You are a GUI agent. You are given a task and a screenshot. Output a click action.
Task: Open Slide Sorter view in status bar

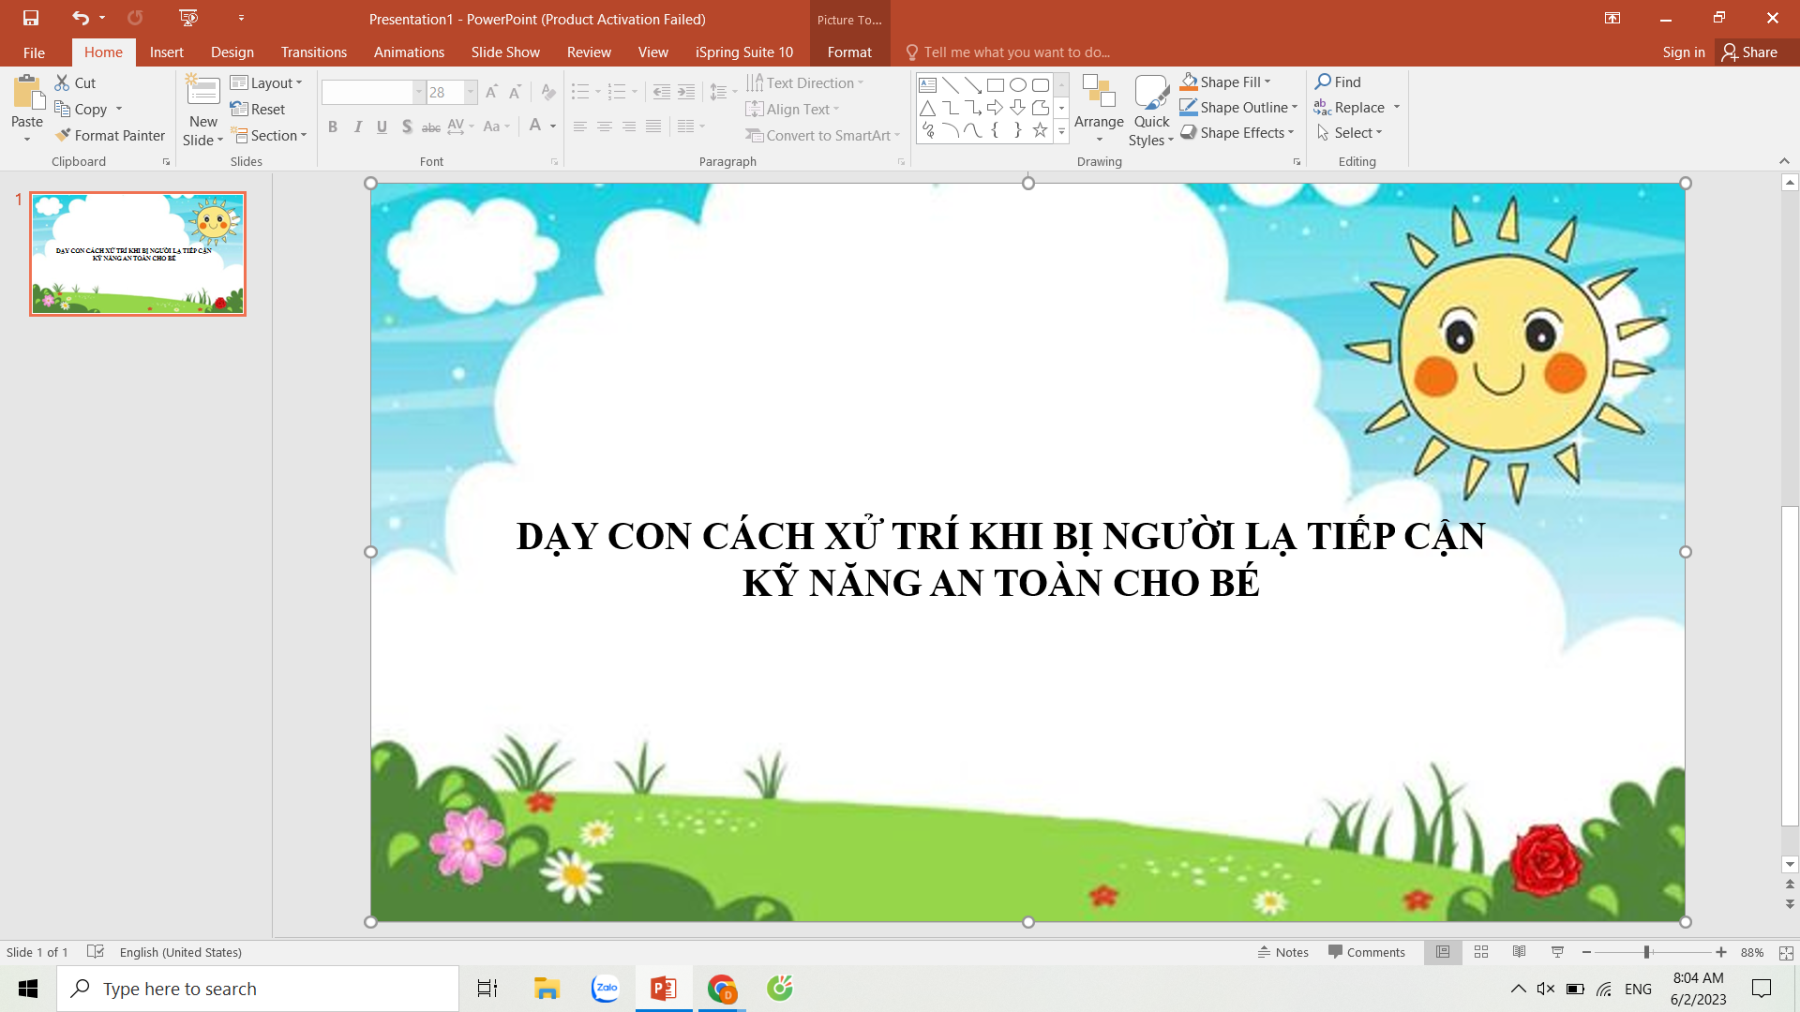point(1481,952)
